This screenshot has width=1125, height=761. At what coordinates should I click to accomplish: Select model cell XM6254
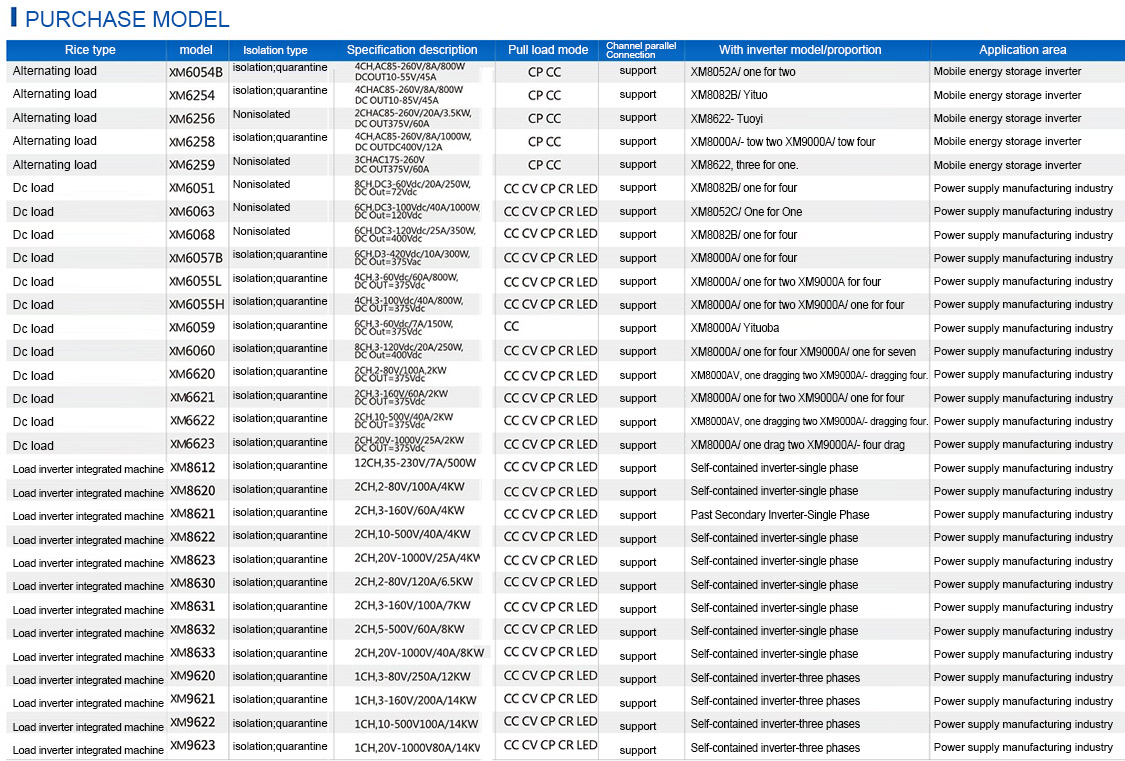pyautogui.click(x=192, y=95)
